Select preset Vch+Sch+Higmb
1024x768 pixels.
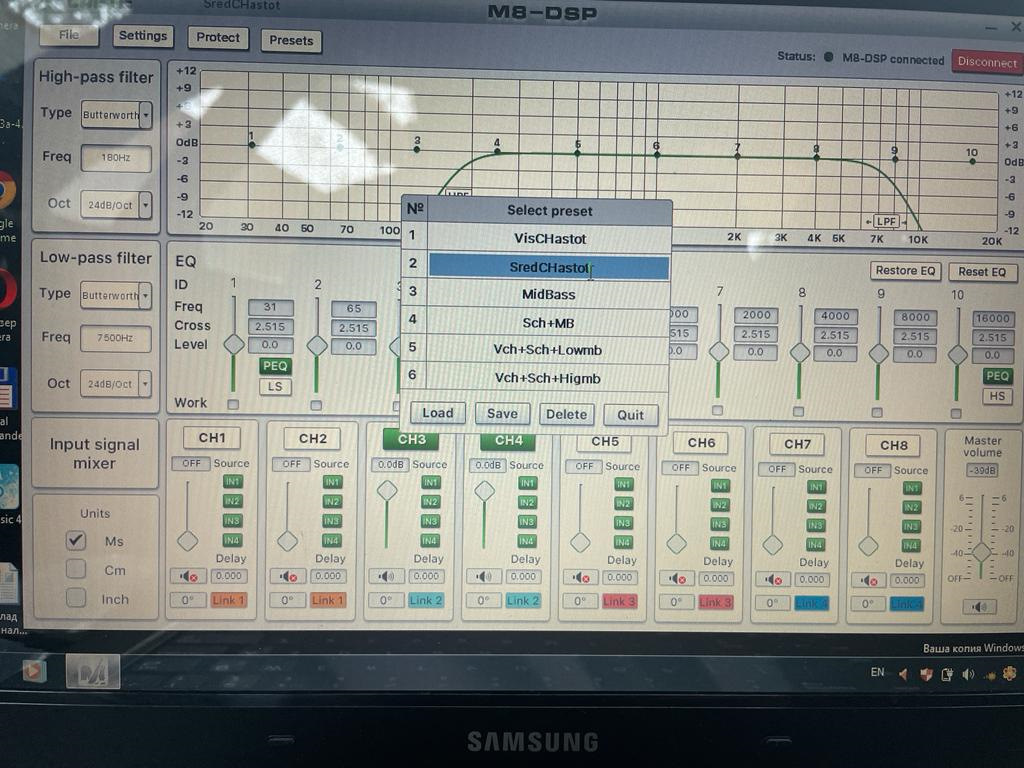click(x=548, y=378)
